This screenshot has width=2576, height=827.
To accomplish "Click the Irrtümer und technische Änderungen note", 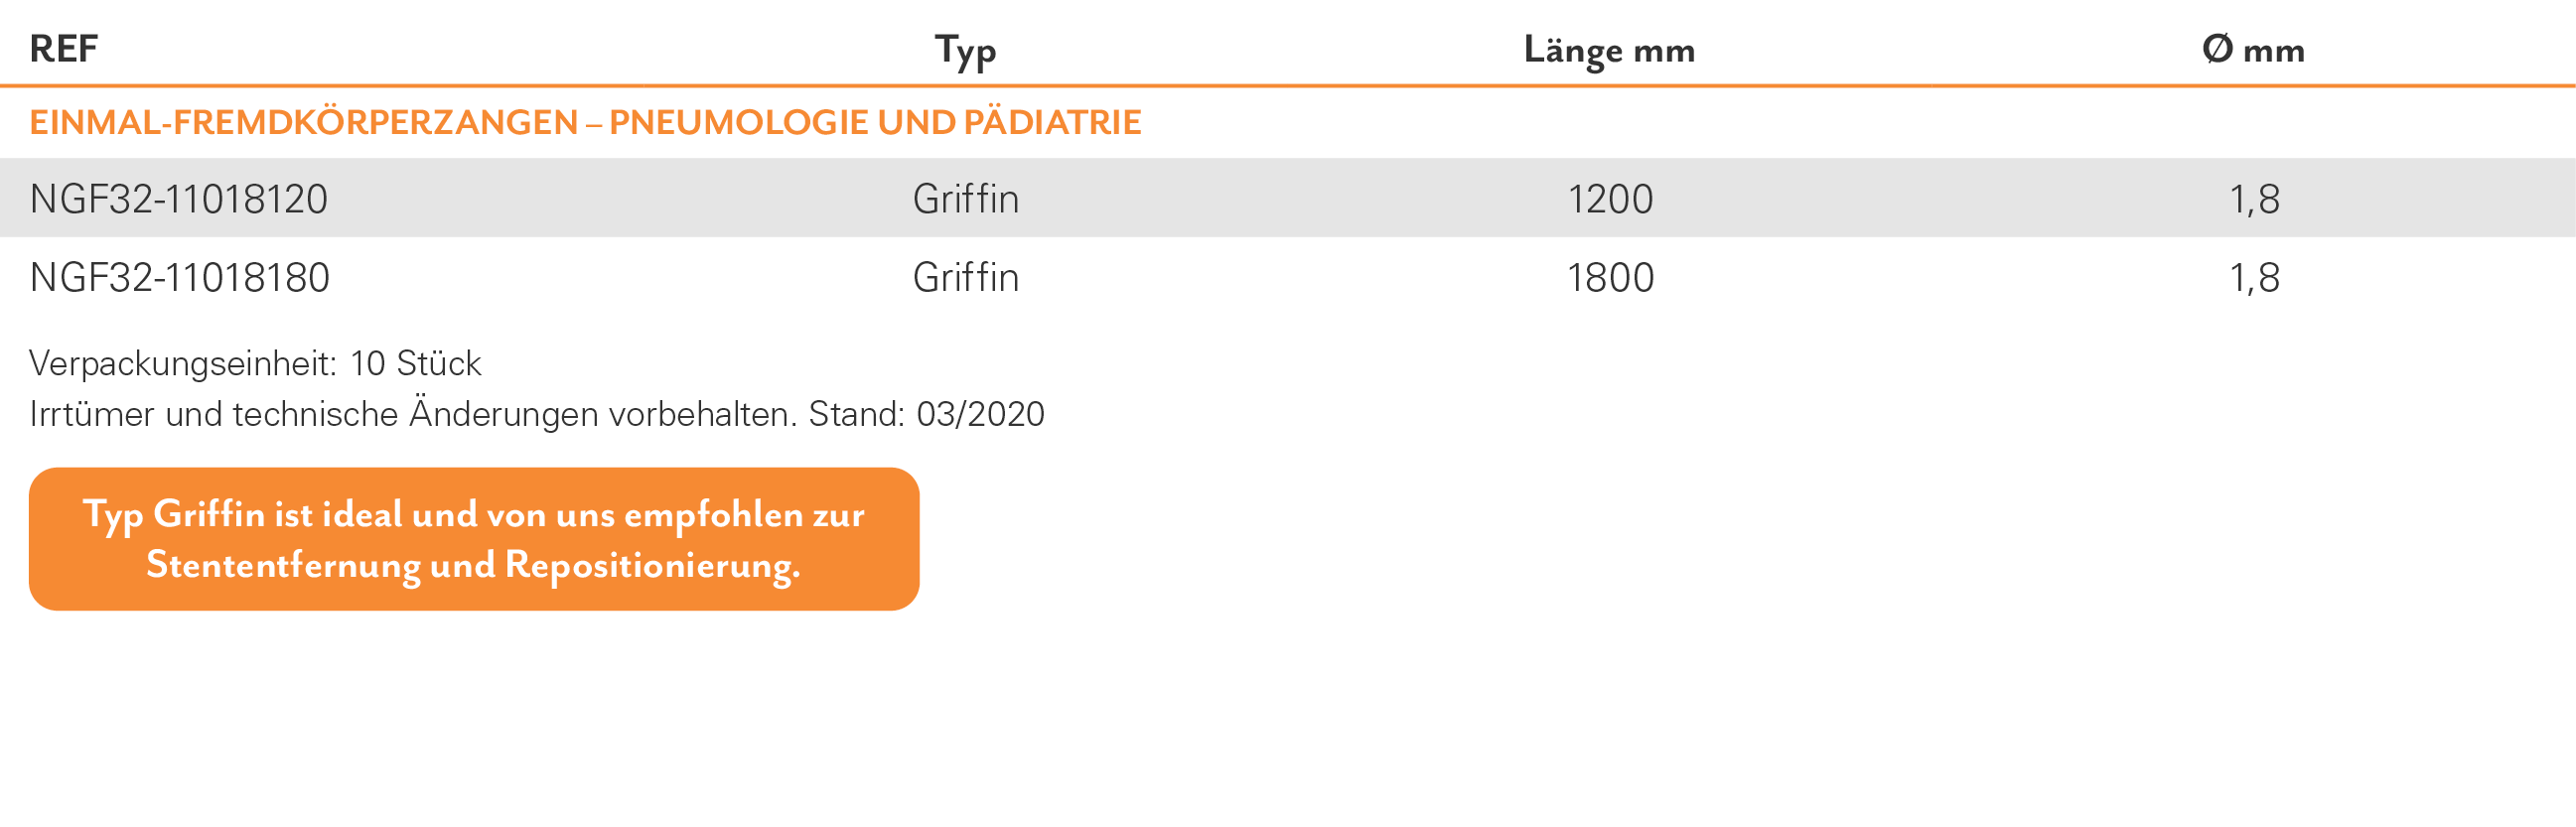I will (x=413, y=414).
